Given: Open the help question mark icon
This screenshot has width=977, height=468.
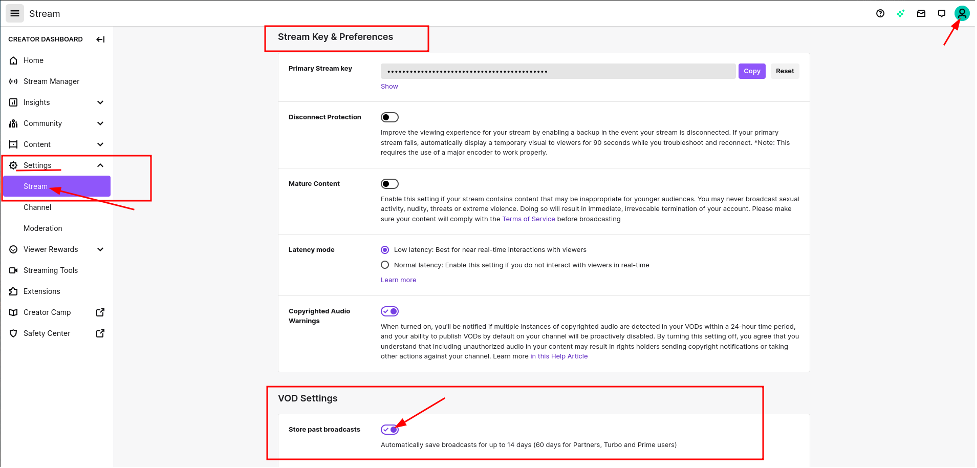Looking at the screenshot, I should pos(880,13).
